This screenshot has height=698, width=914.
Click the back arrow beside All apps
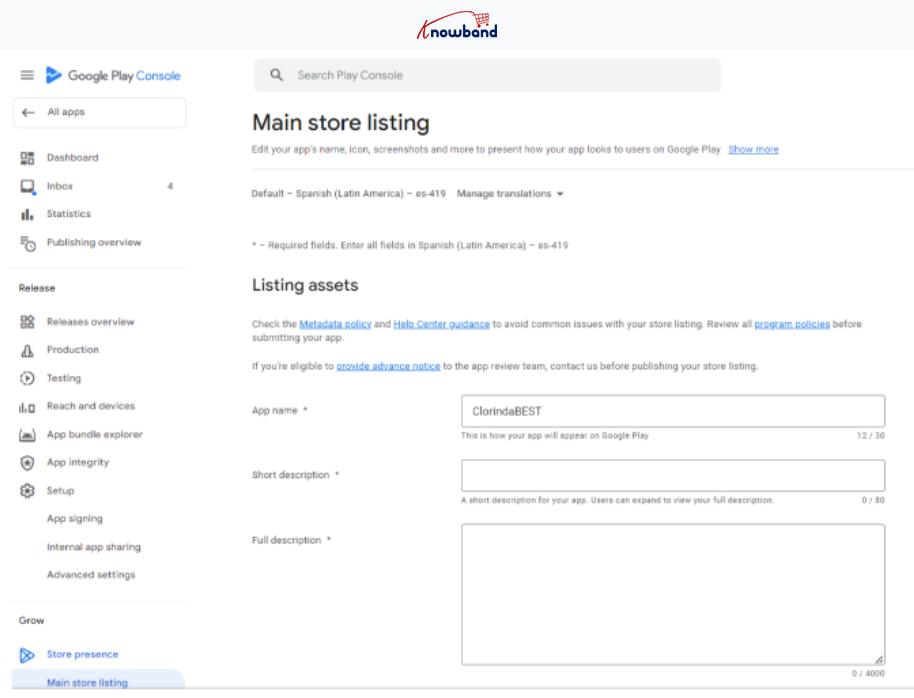[28, 113]
